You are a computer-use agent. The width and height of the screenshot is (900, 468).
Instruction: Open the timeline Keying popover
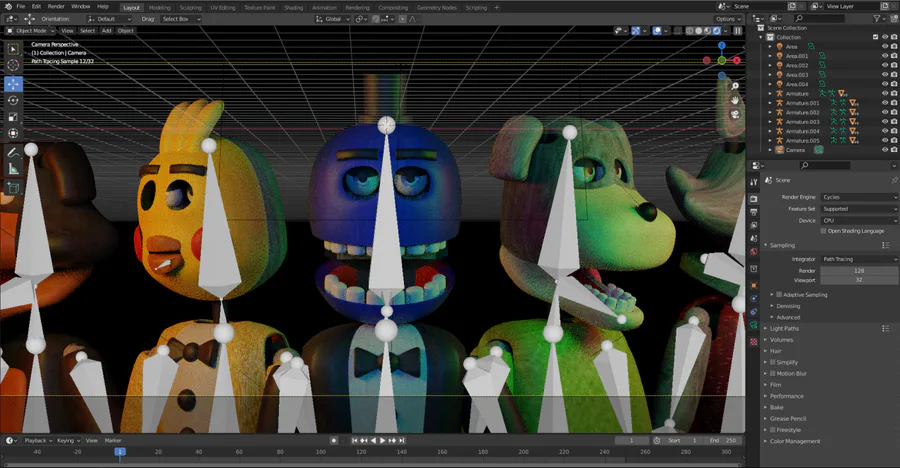coord(68,440)
